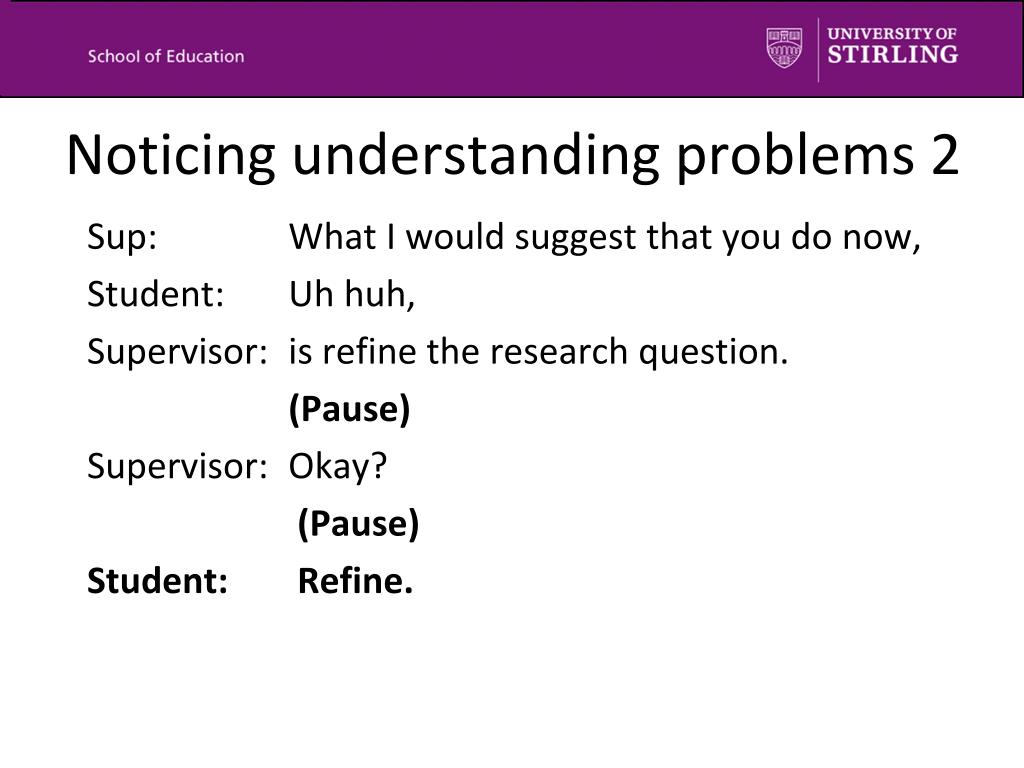Click the bold 'Student:' label
1024x768 pixels.
click(157, 581)
